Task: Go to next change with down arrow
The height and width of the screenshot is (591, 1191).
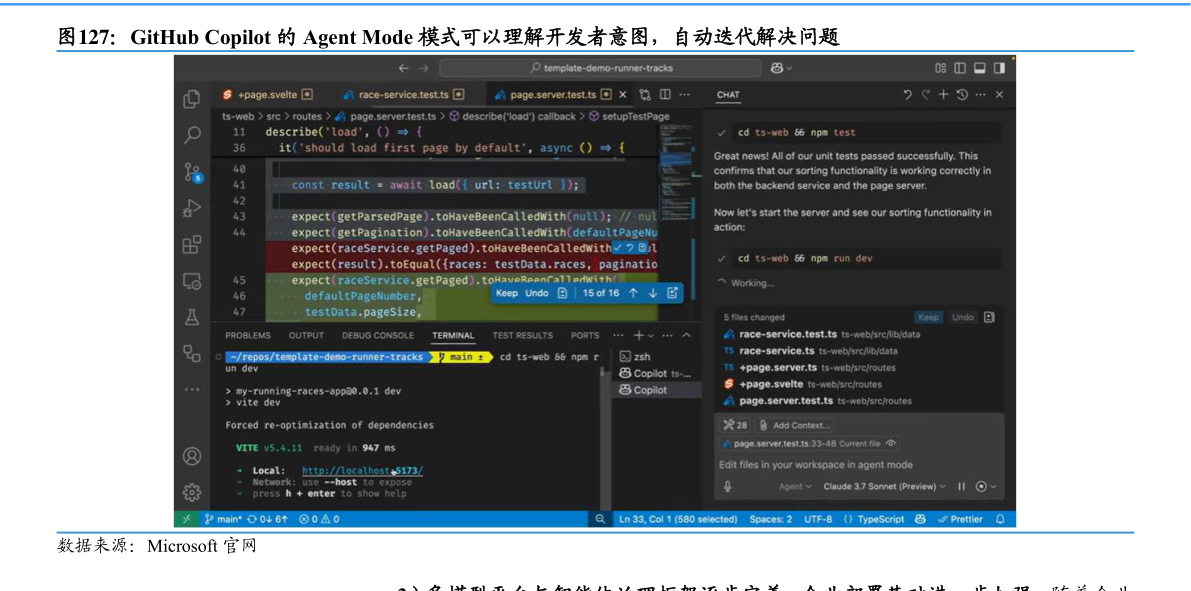Action: 652,293
